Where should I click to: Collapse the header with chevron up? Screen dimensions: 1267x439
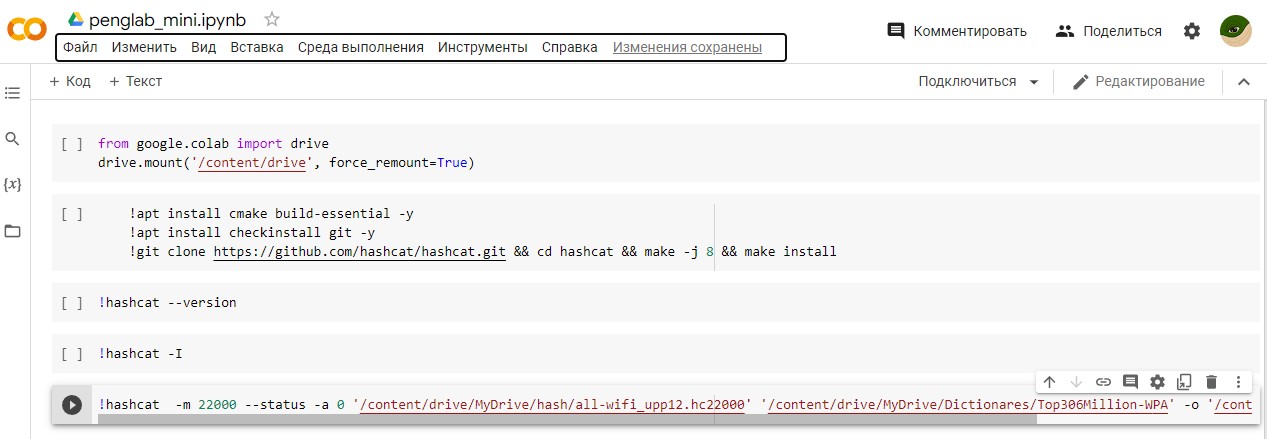click(1244, 82)
